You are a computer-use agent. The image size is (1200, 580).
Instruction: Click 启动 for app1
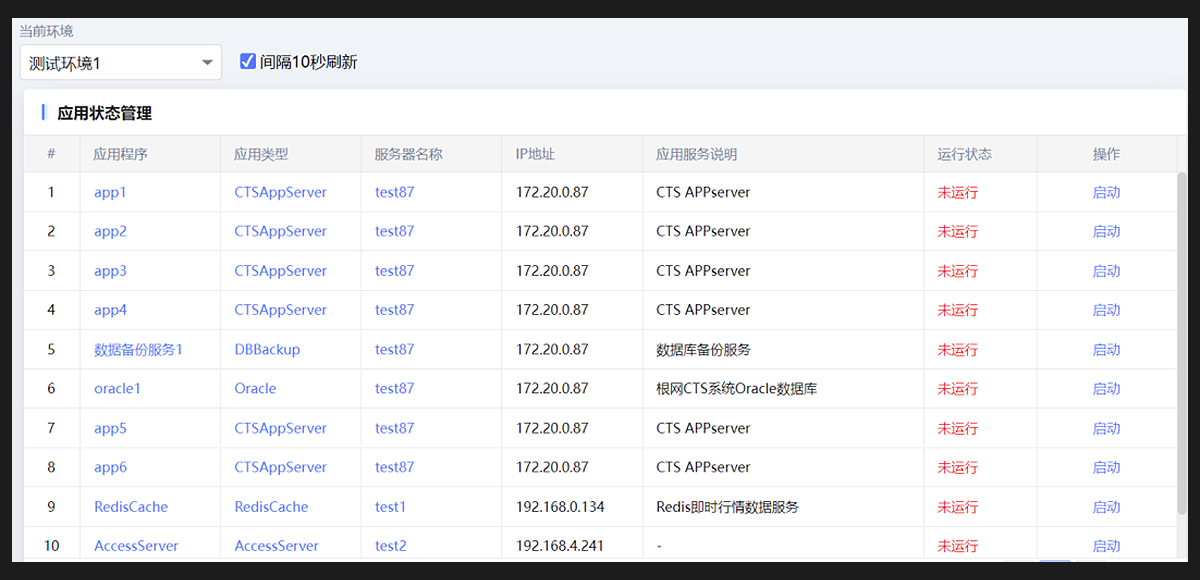click(x=1106, y=192)
